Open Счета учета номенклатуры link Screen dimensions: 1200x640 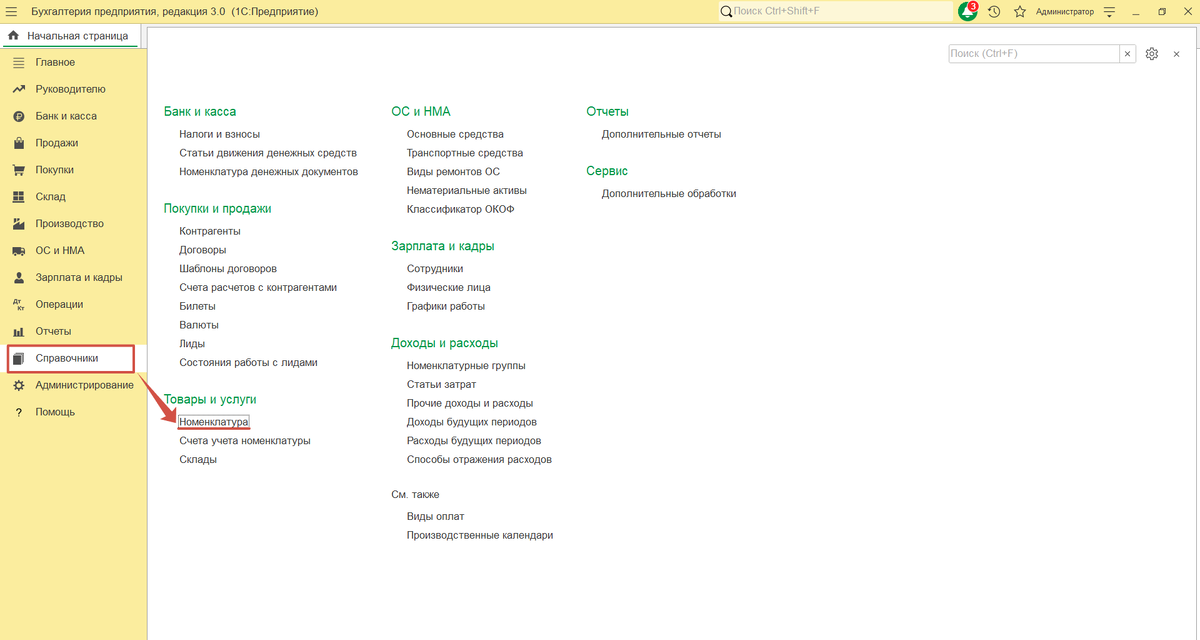(x=245, y=441)
